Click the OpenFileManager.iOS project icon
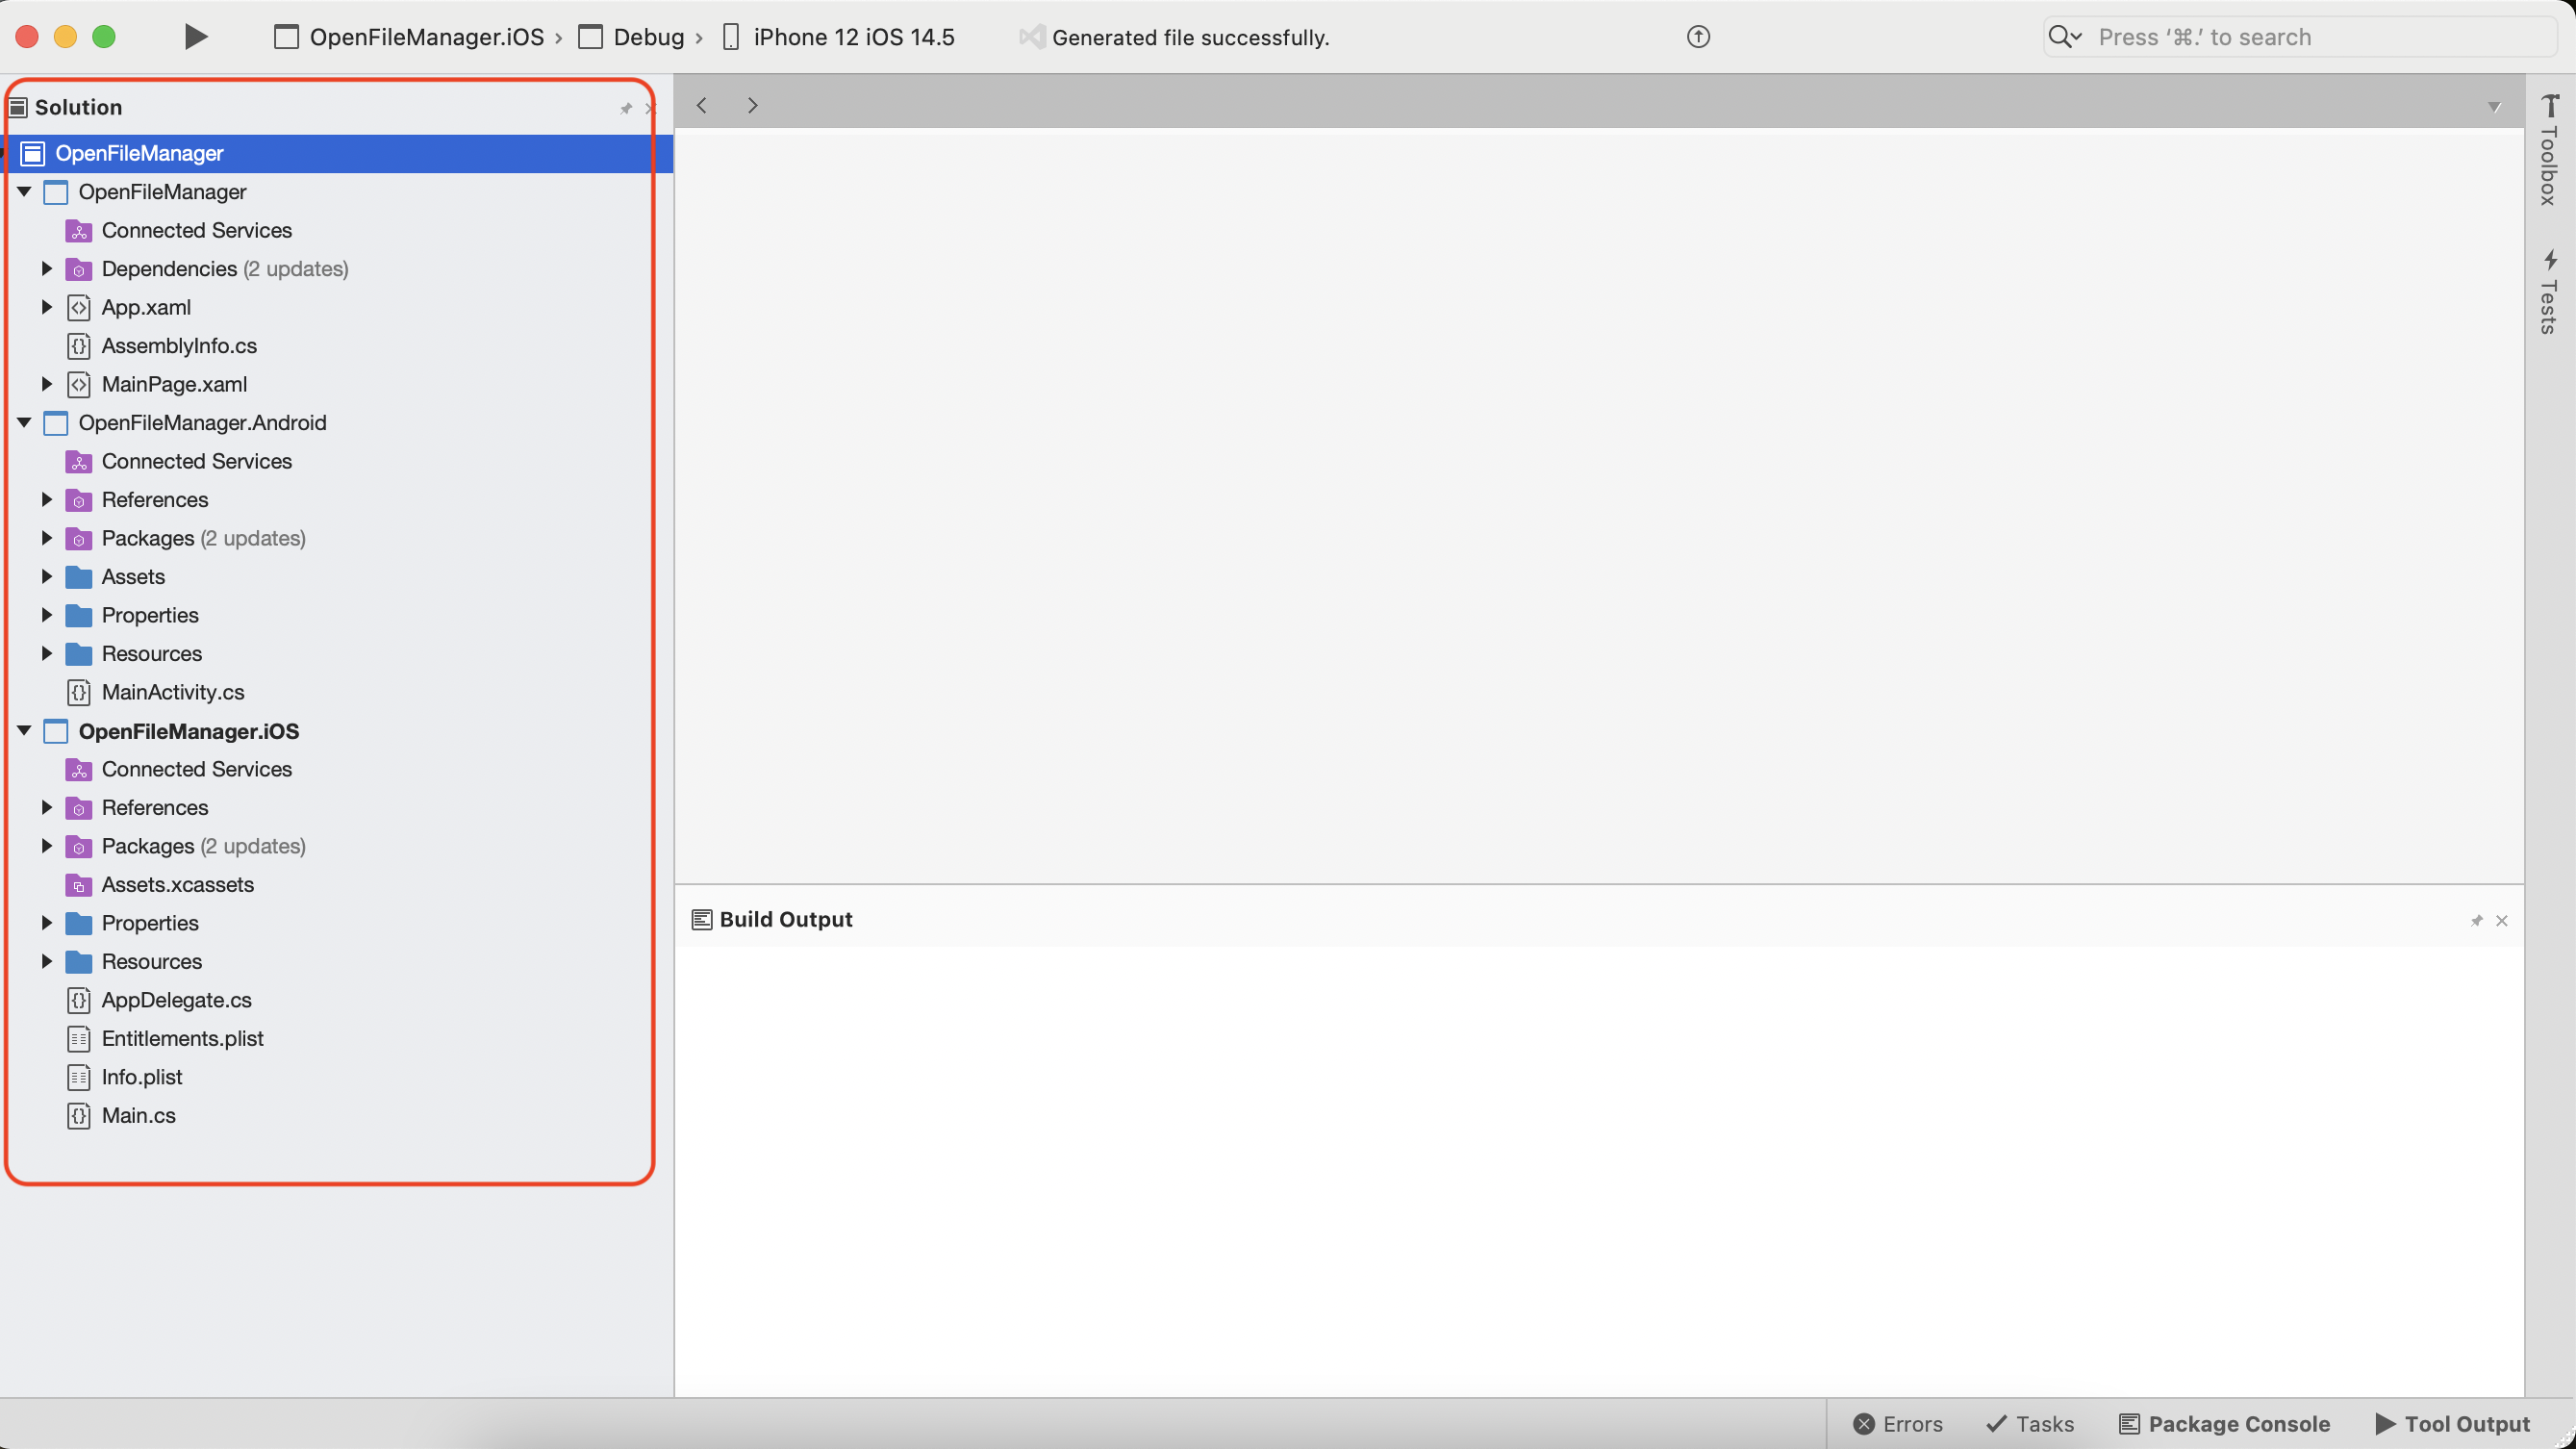 [x=56, y=731]
